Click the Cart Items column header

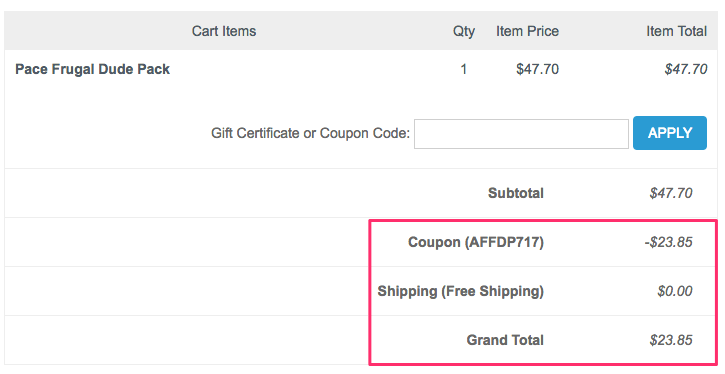pyautogui.click(x=224, y=31)
